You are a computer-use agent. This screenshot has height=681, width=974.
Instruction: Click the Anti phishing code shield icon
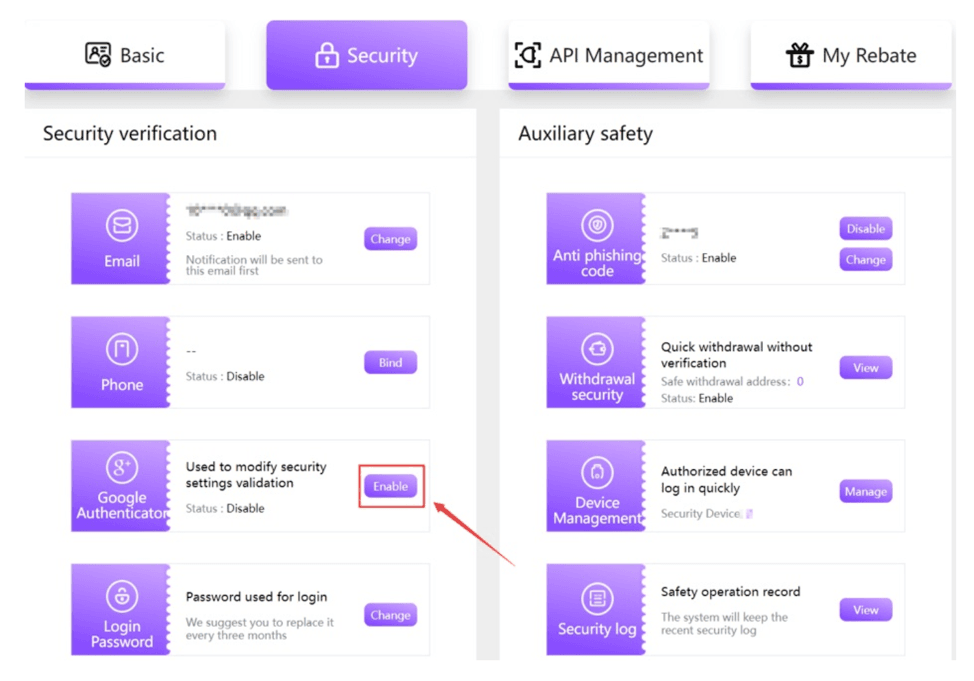coord(597,224)
